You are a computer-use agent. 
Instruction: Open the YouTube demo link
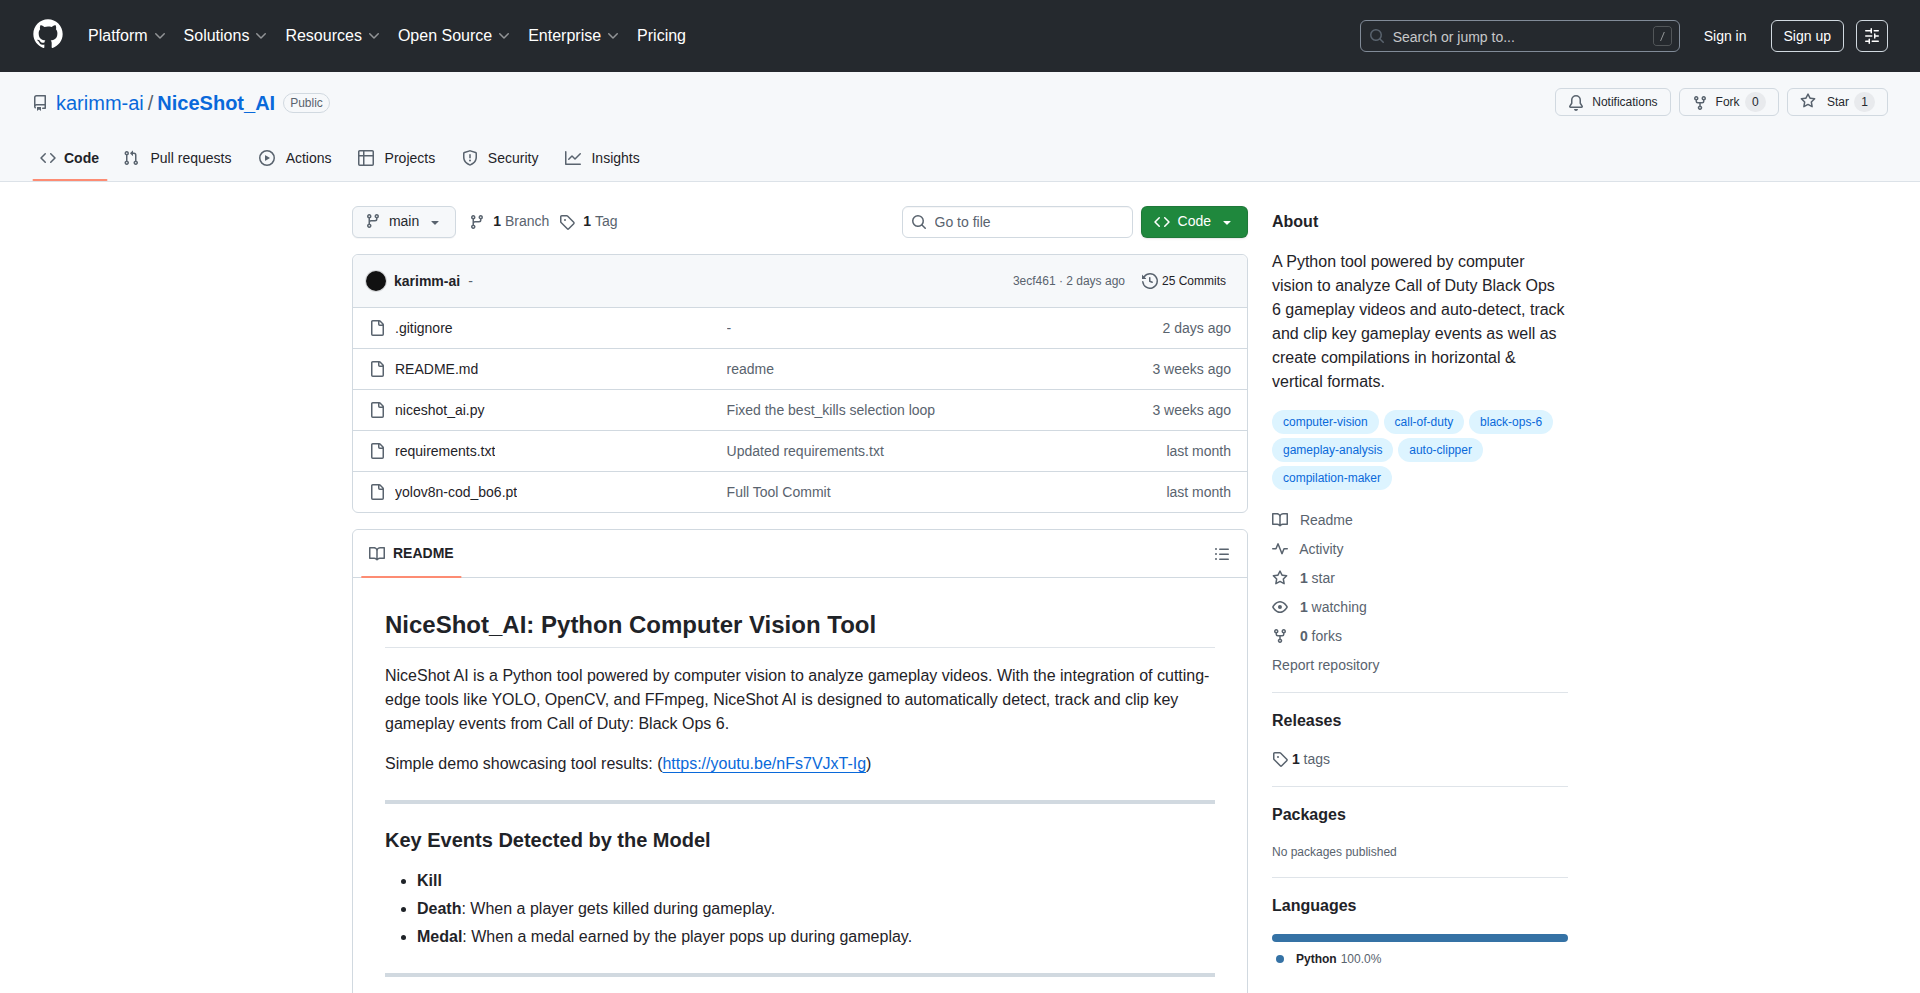tap(764, 764)
